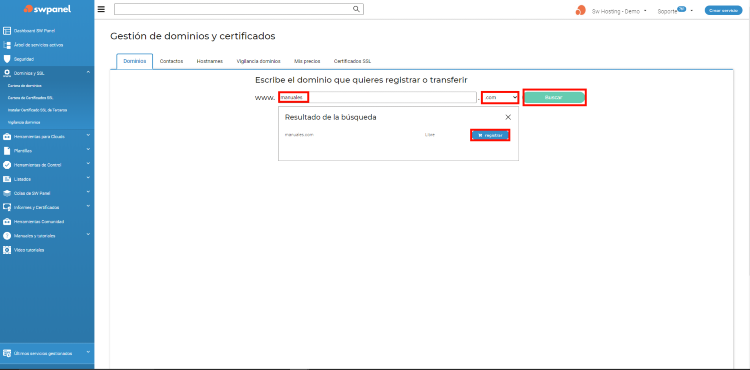Screen dimensions: 750x370
Task: Close the Resultado de la búsqueda panel
Action: coord(508,117)
